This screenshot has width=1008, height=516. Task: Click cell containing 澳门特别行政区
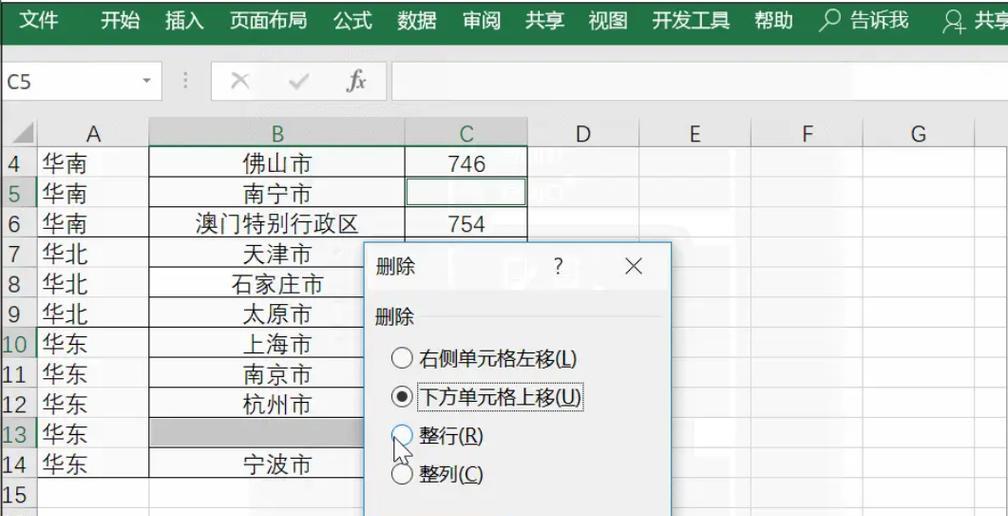(x=277, y=224)
